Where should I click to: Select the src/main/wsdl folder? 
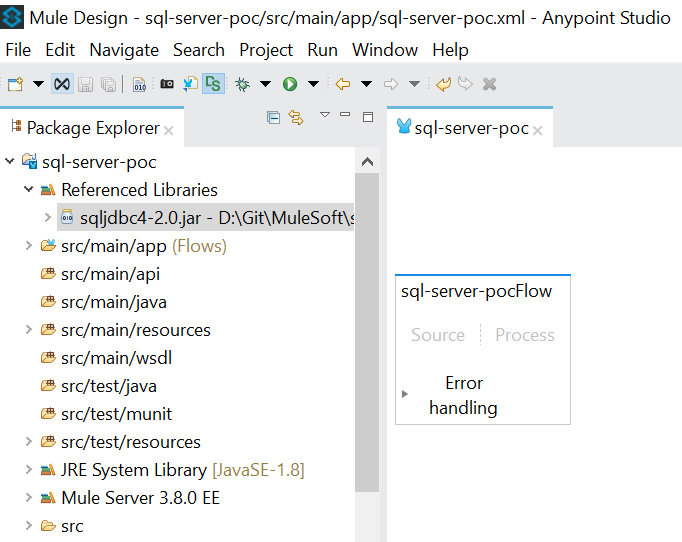click(117, 358)
